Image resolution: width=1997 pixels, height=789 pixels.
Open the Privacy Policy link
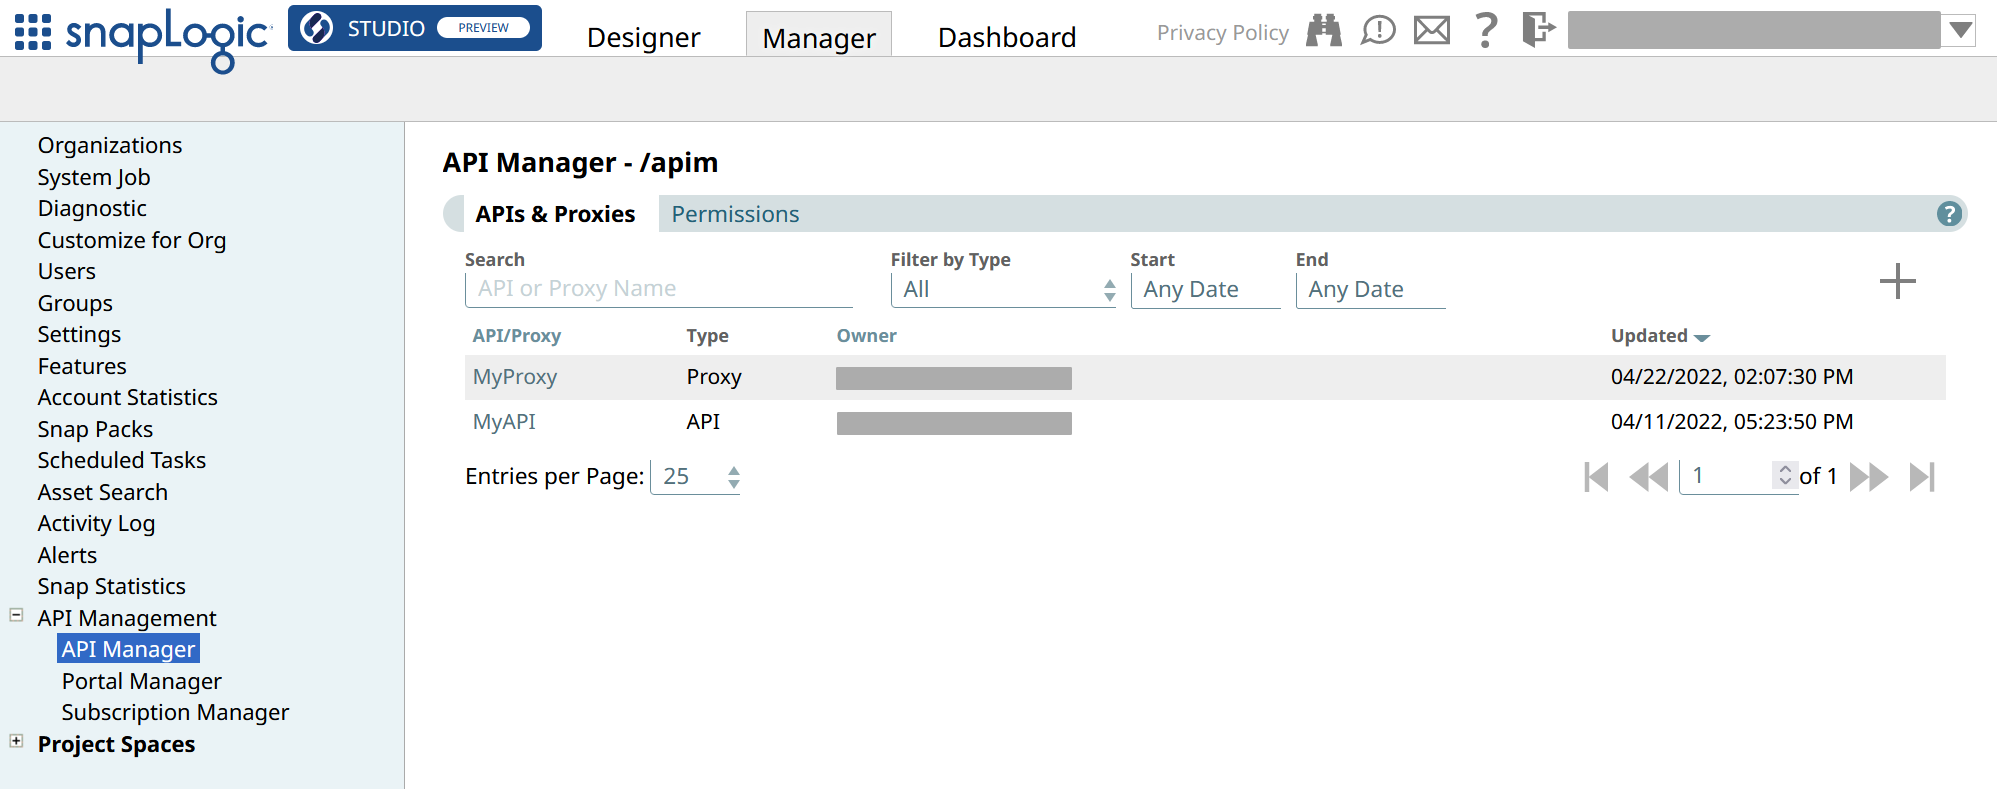tap(1222, 33)
